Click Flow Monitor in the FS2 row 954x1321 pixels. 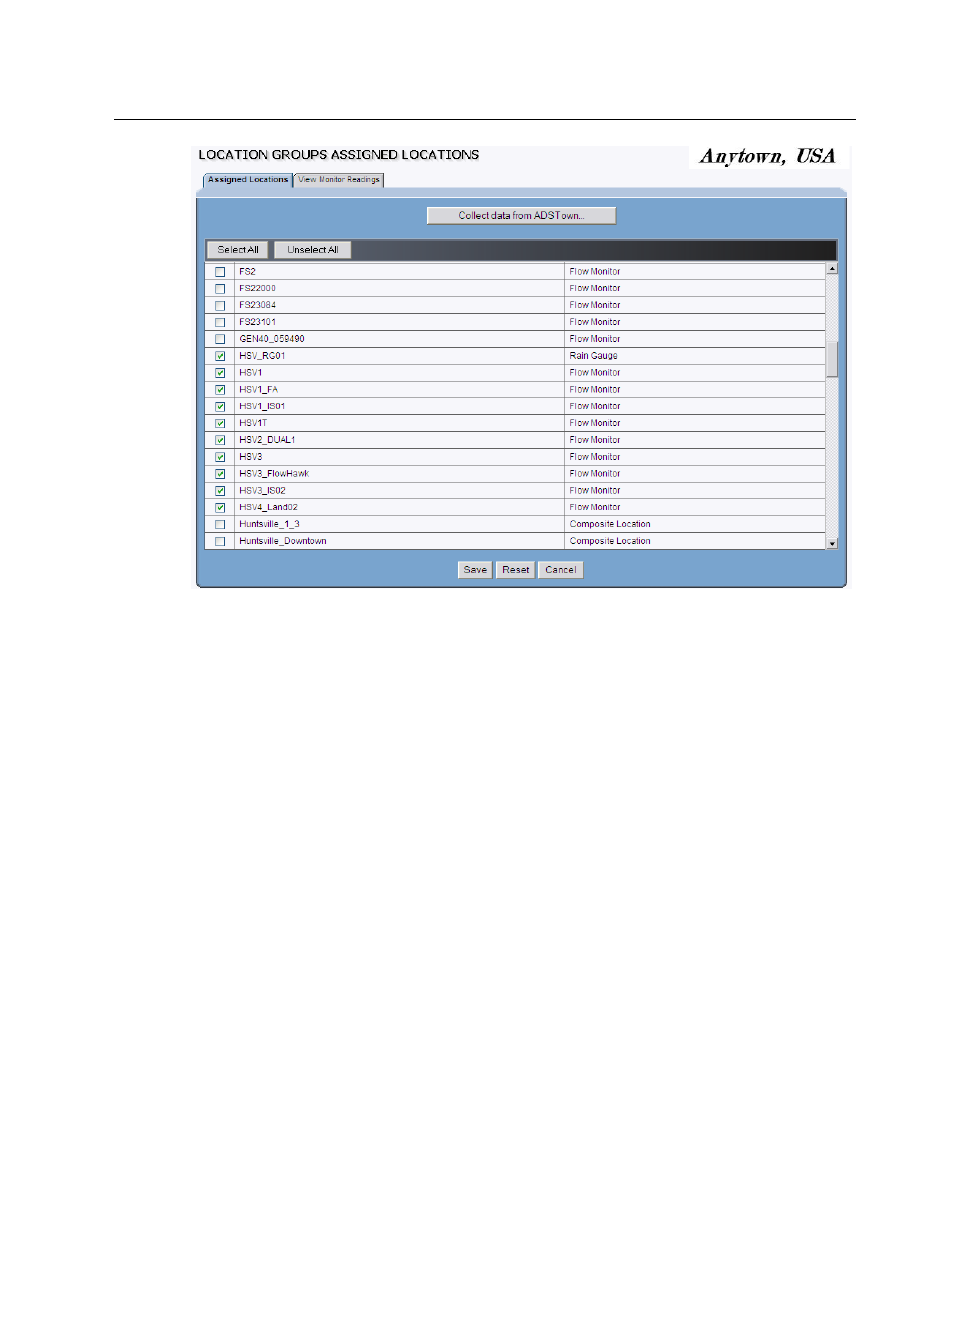595,272
